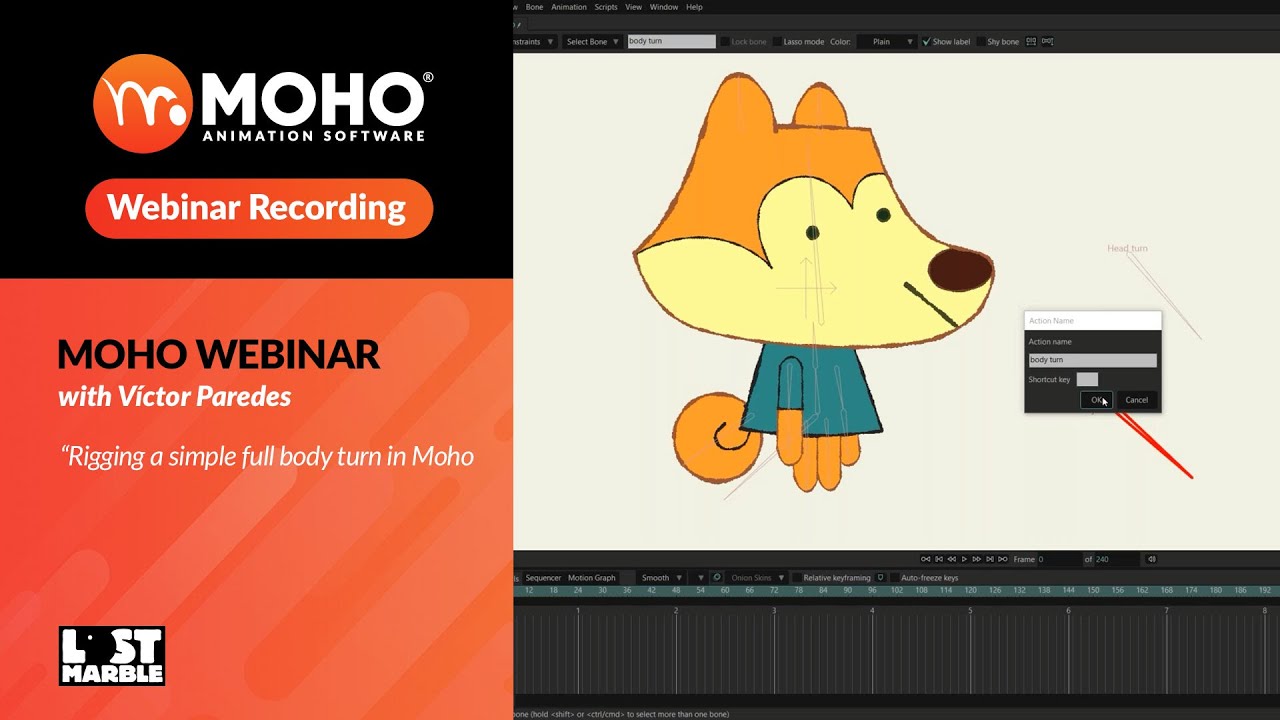Click OK in the Action Name dialog

pyautogui.click(x=1096, y=400)
